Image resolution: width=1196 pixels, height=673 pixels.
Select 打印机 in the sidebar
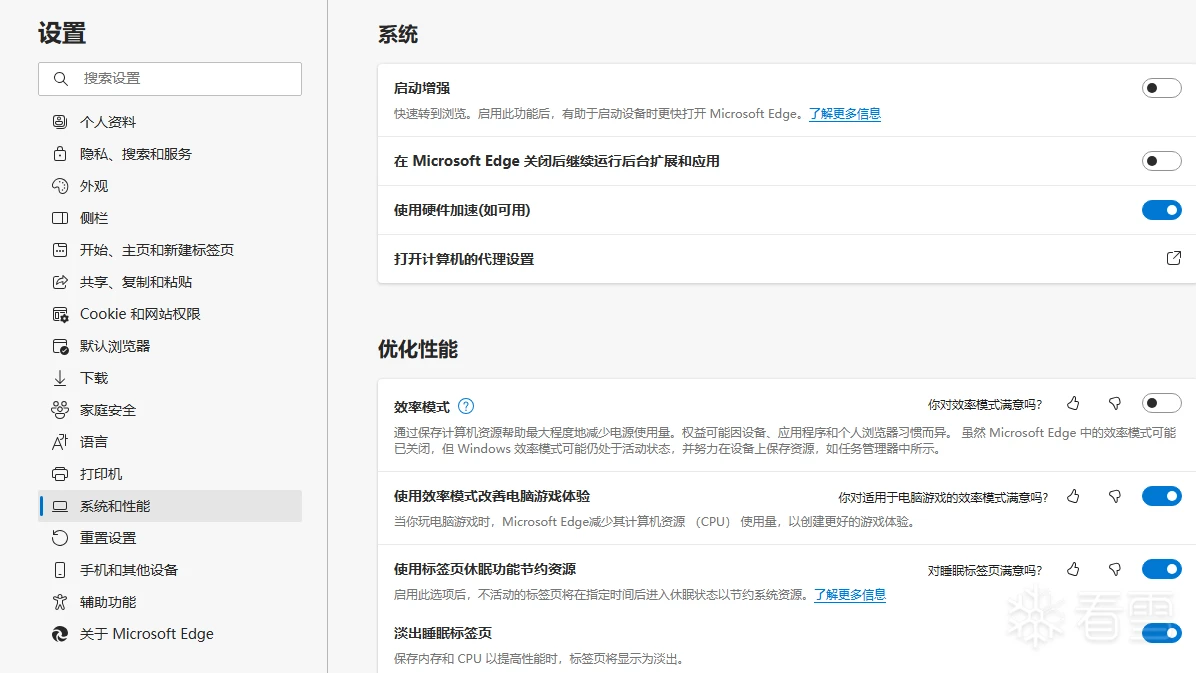(x=170, y=475)
